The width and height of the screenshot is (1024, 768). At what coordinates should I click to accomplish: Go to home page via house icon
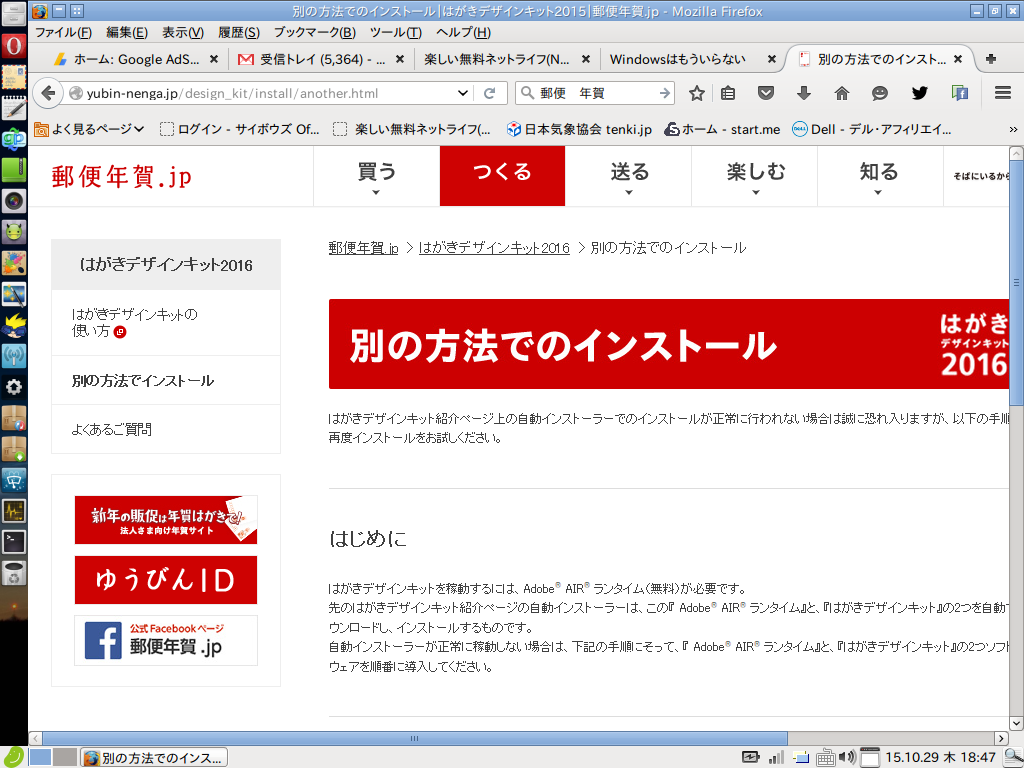click(842, 93)
